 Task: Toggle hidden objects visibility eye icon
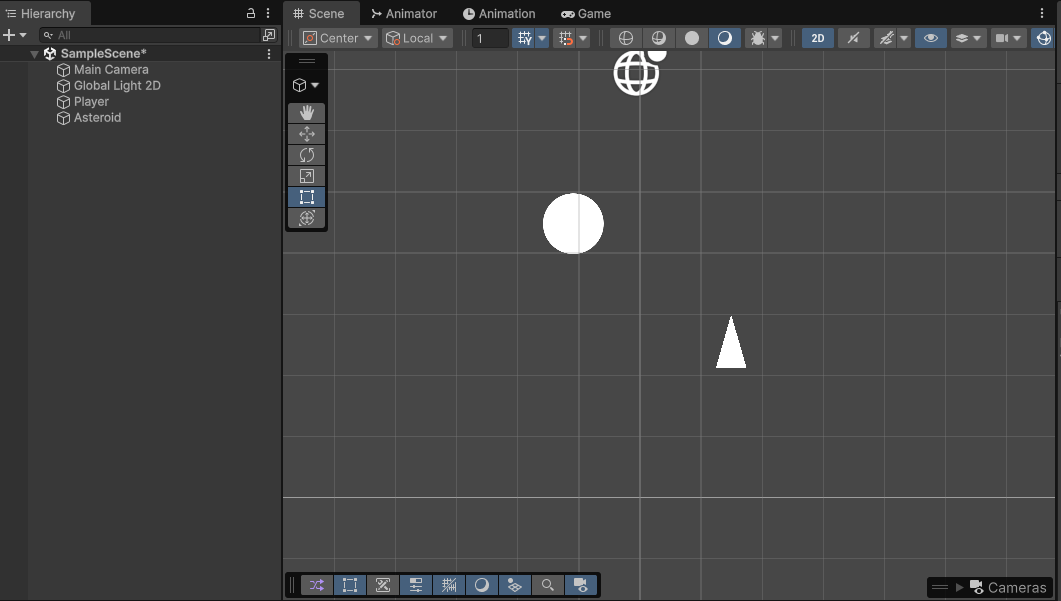coord(931,38)
